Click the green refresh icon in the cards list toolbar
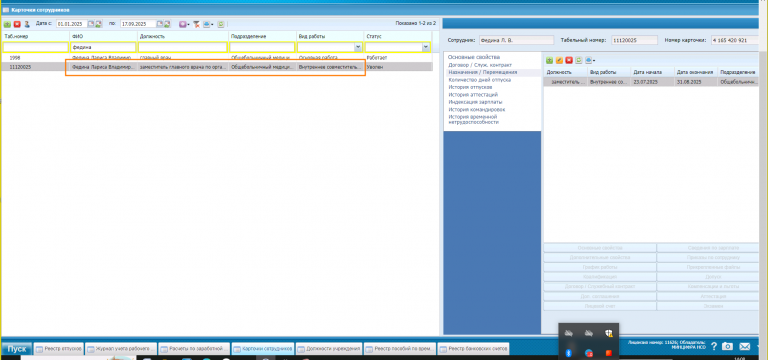 pyautogui.click(x=221, y=24)
